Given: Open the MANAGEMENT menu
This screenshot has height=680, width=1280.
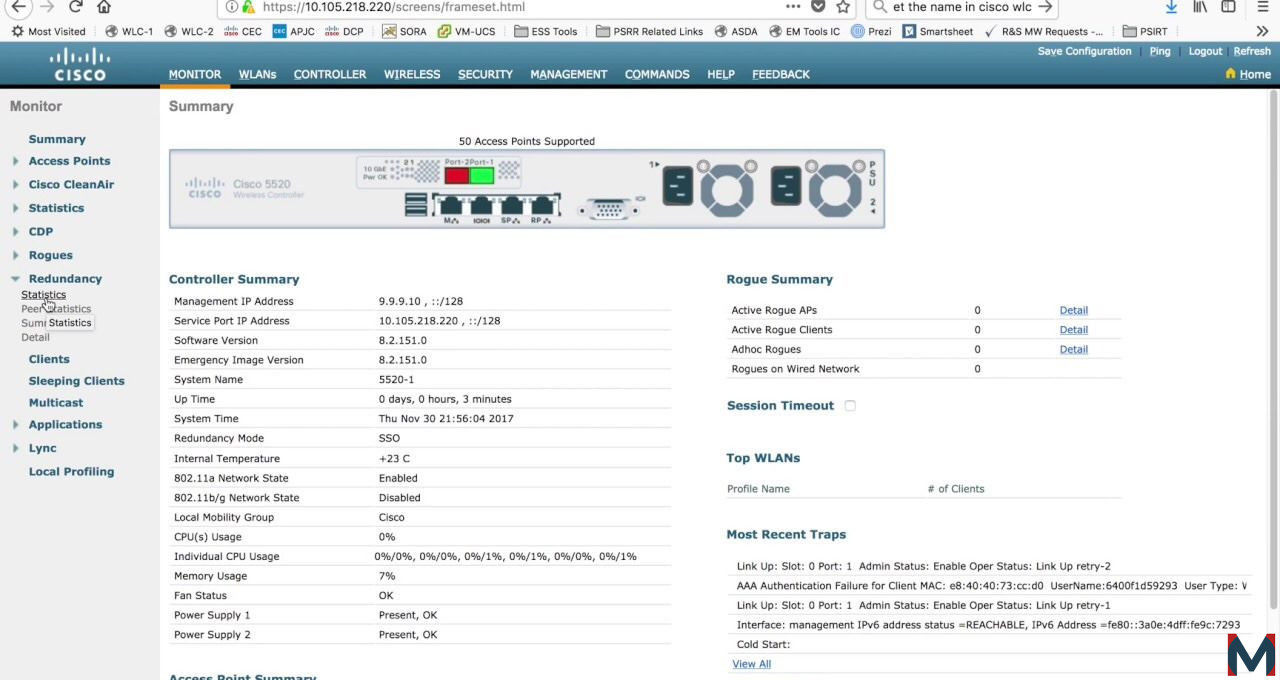Looking at the screenshot, I should tap(569, 74).
